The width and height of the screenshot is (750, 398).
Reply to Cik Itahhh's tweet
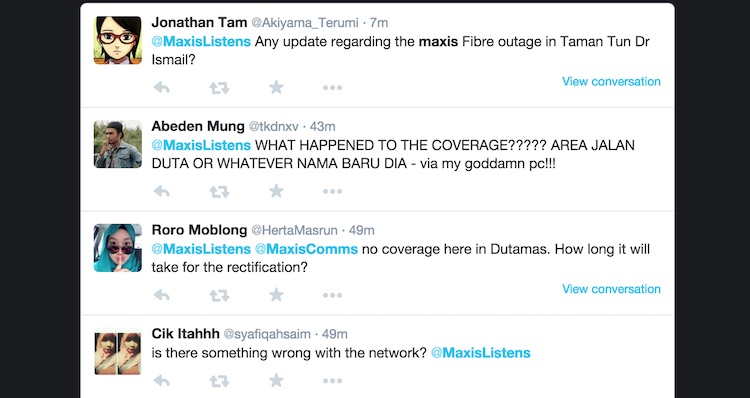tap(162, 381)
